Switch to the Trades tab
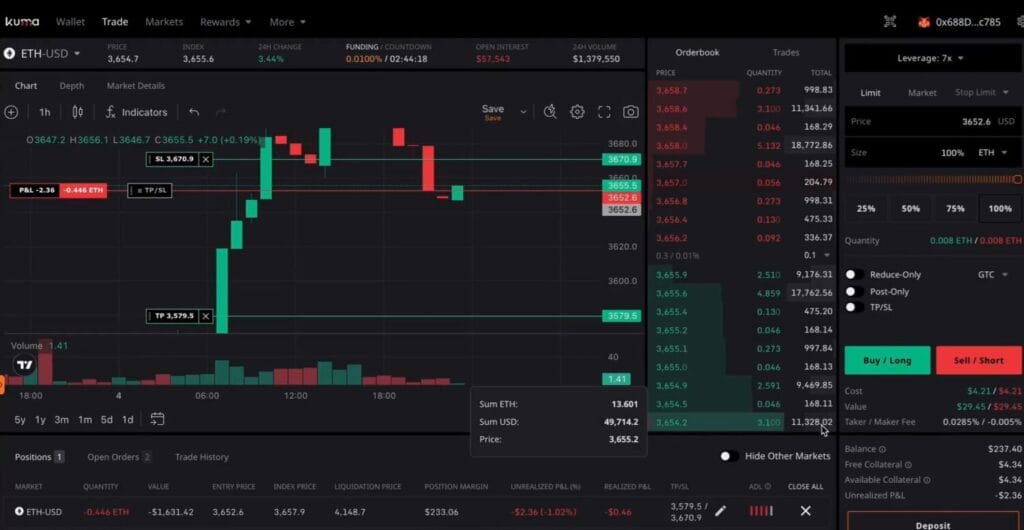Viewport: 1024px width, 530px height. 786,52
